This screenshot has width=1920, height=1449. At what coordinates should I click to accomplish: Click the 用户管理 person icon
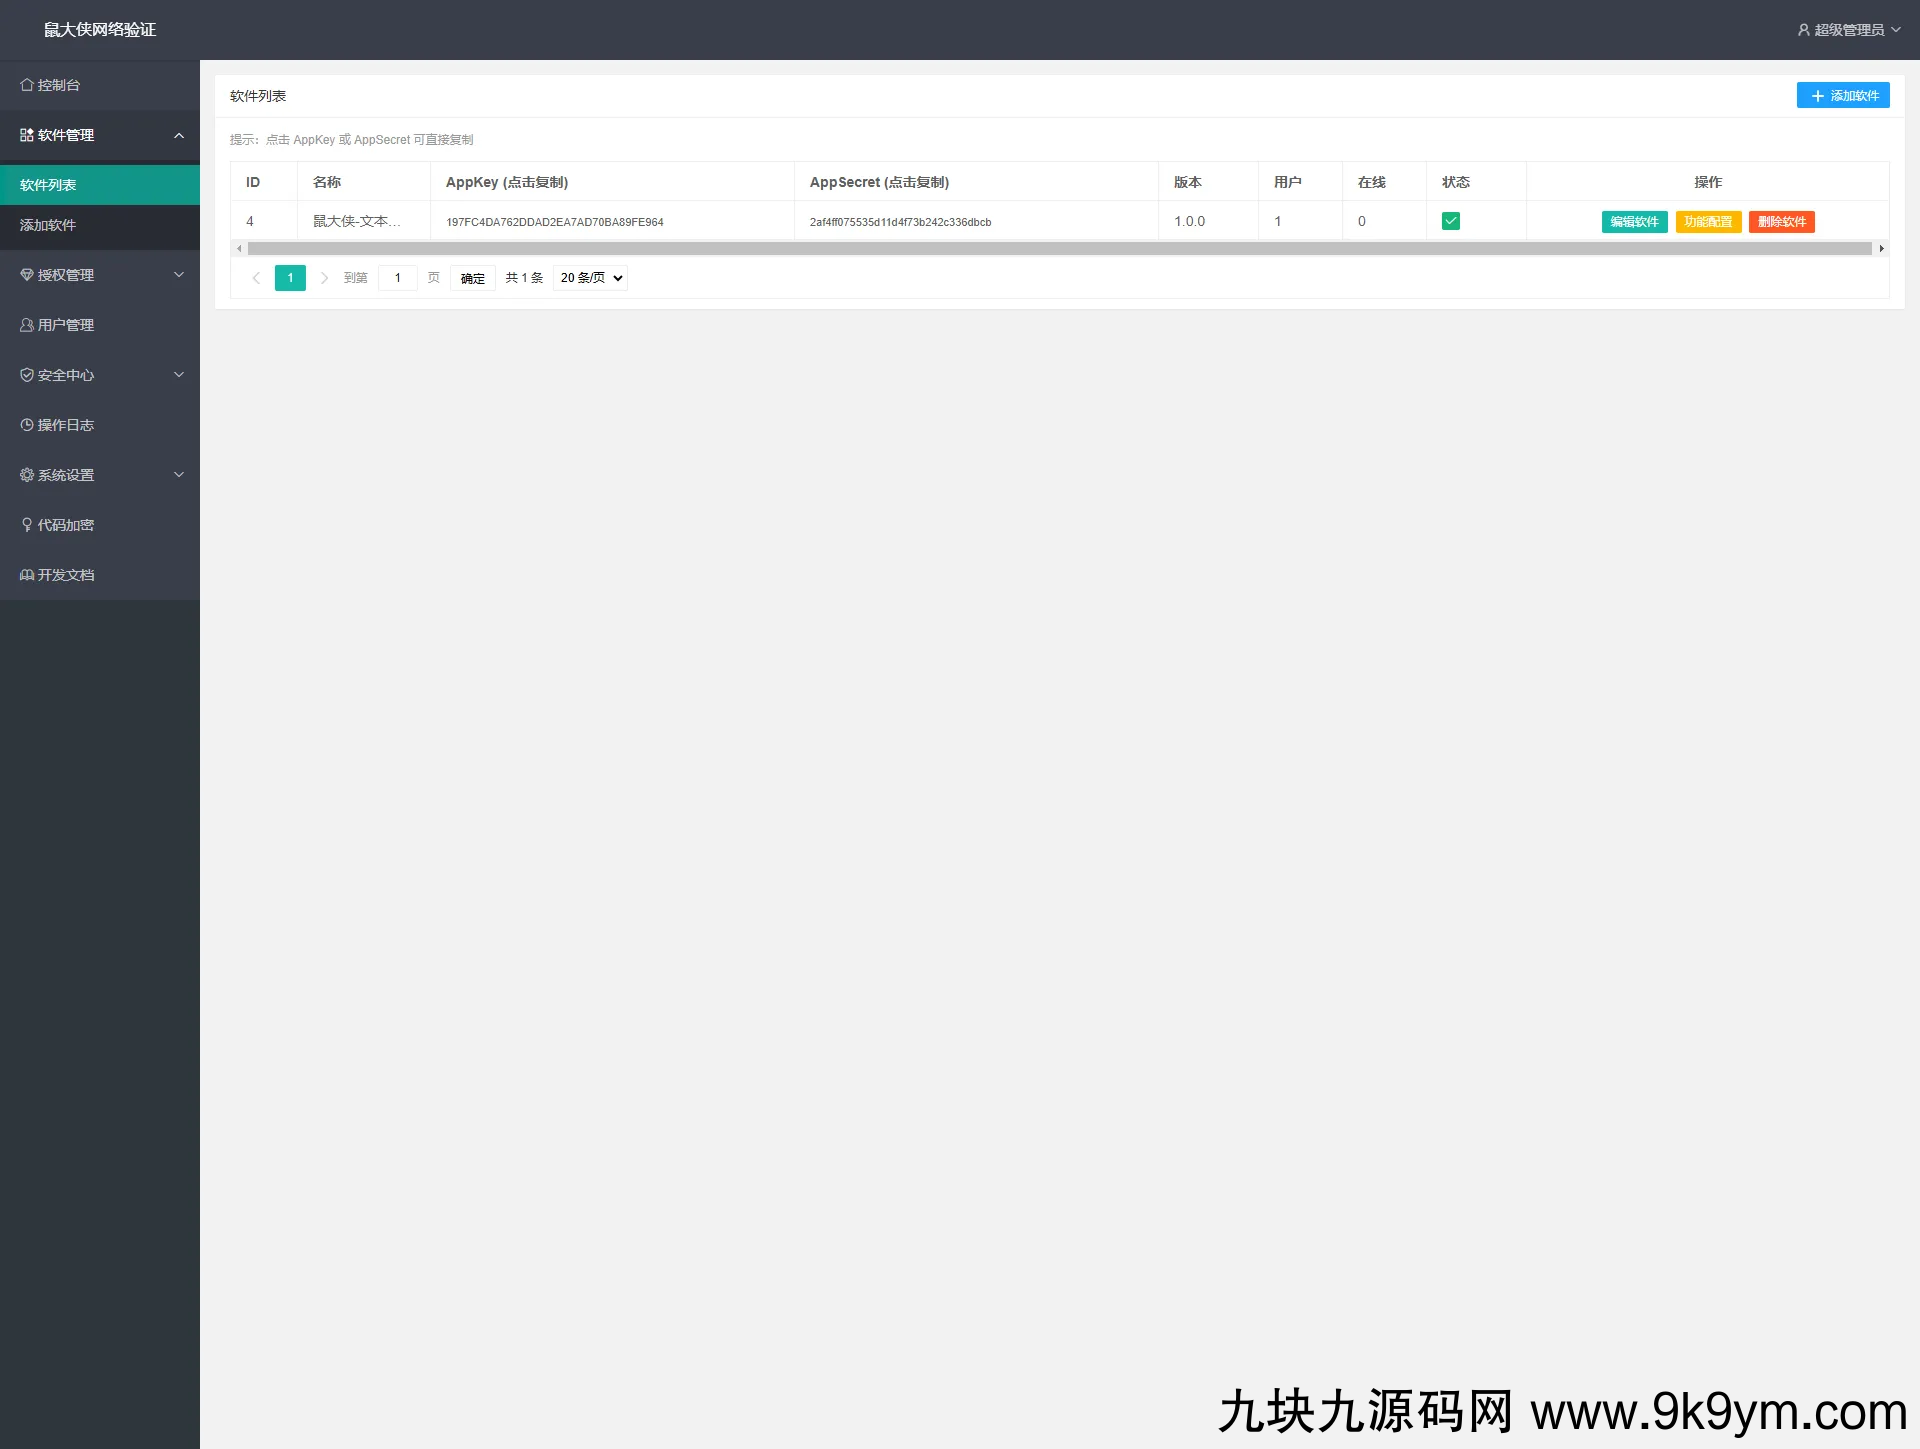(27, 325)
